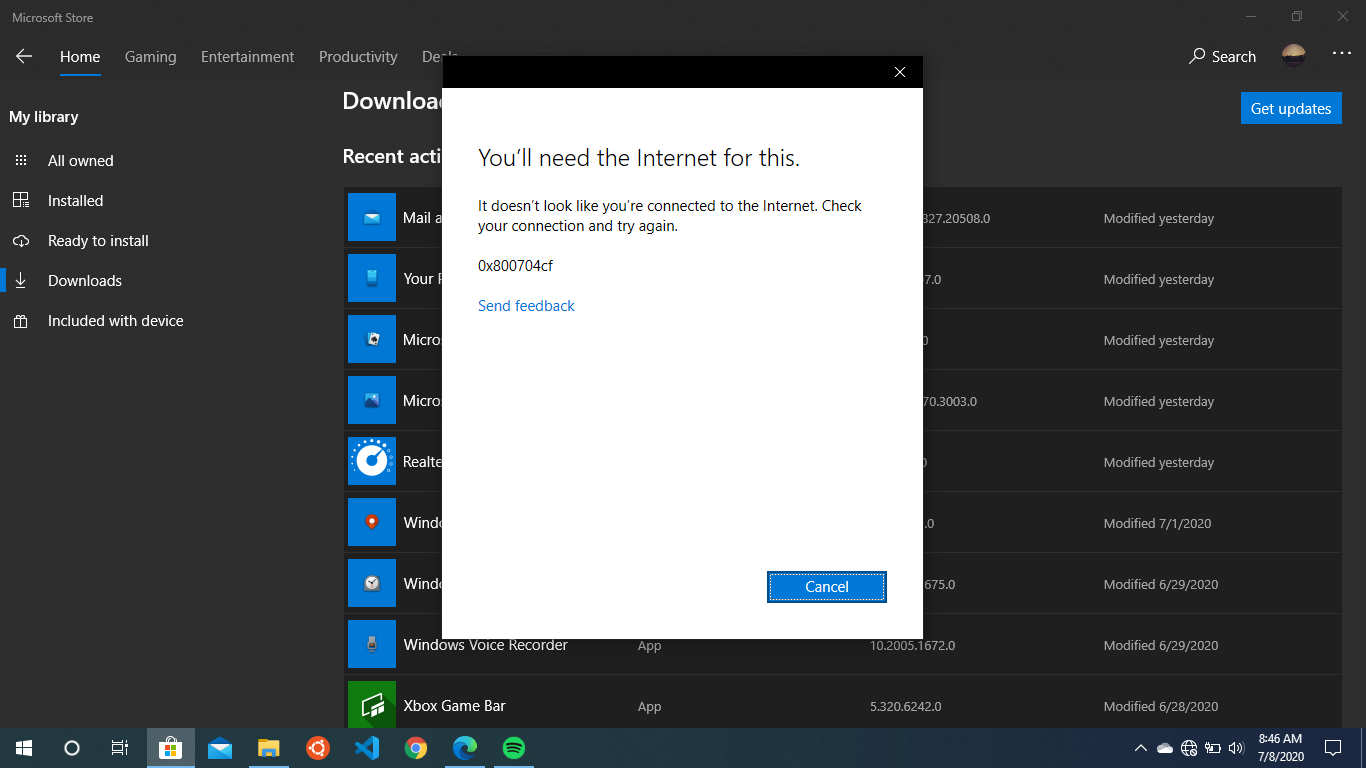
Task: Click the Xbox Game Bar icon
Action: coord(372,705)
